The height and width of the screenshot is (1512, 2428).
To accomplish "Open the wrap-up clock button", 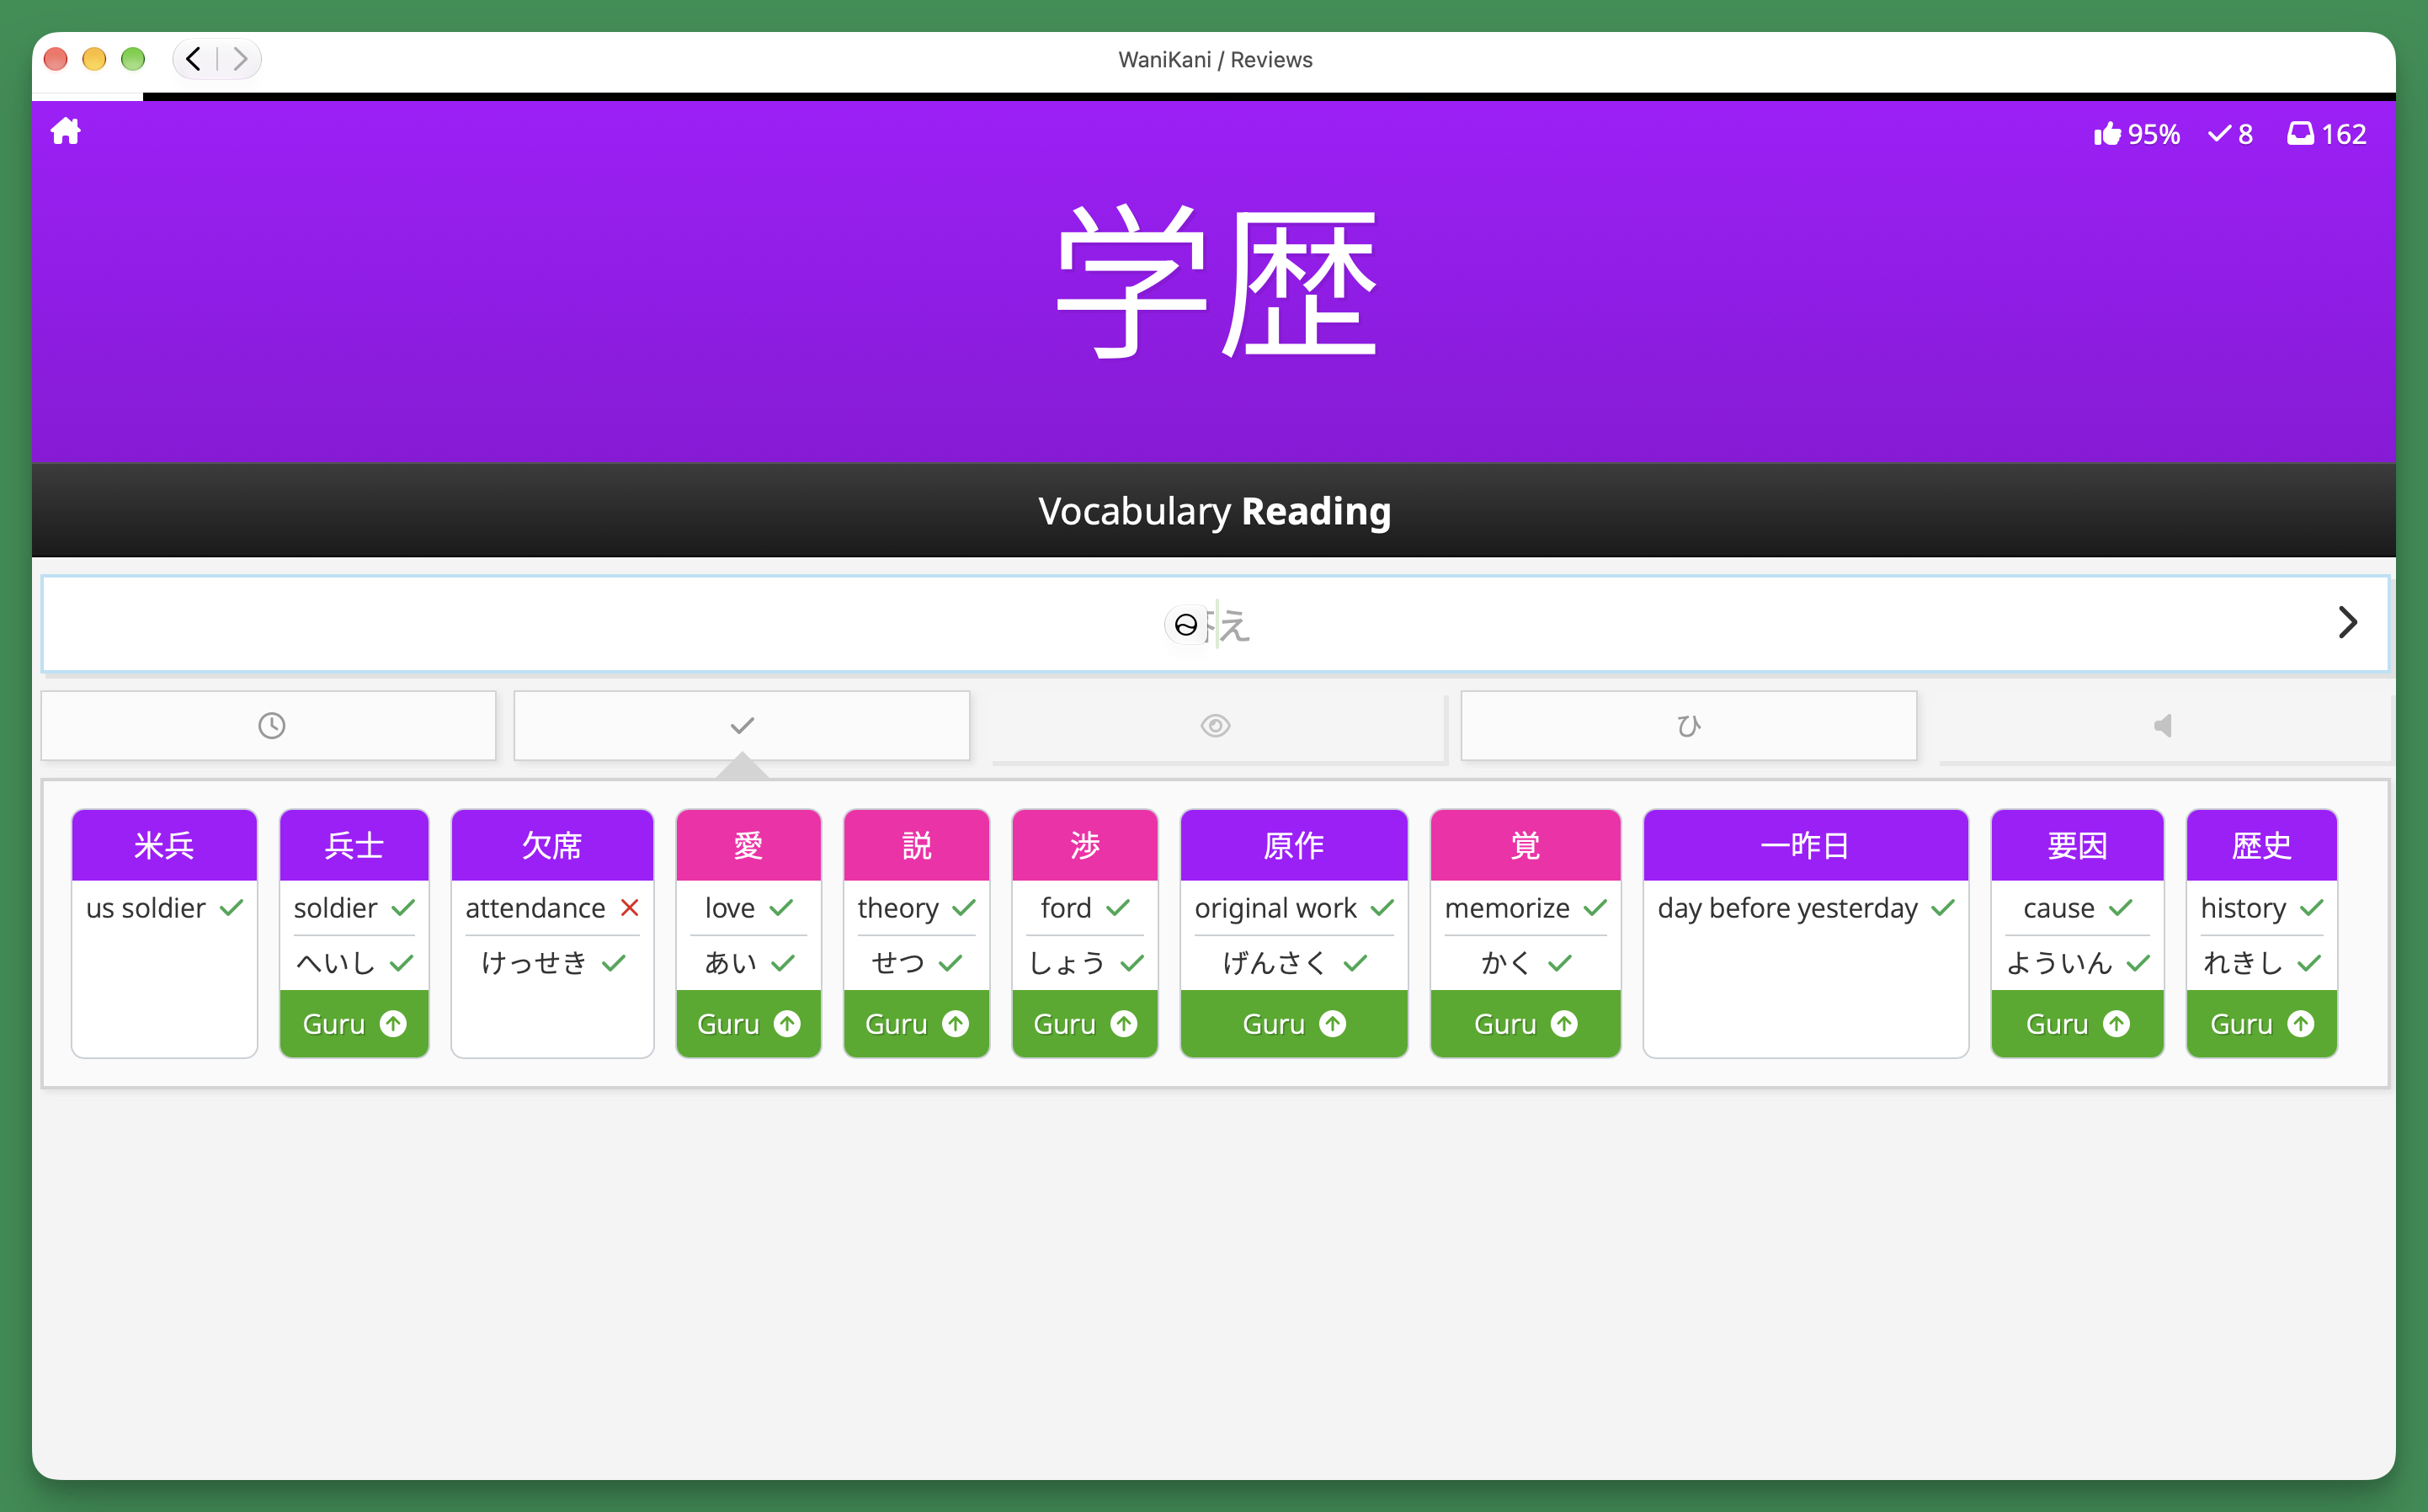I will pos(269,725).
